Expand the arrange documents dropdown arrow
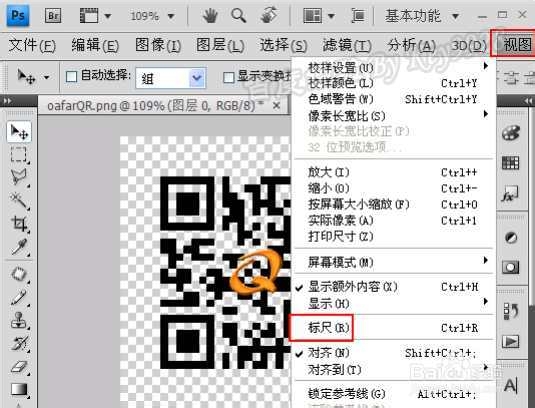The width and height of the screenshot is (535, 408). pyautogui.click(x=331, y=16)
